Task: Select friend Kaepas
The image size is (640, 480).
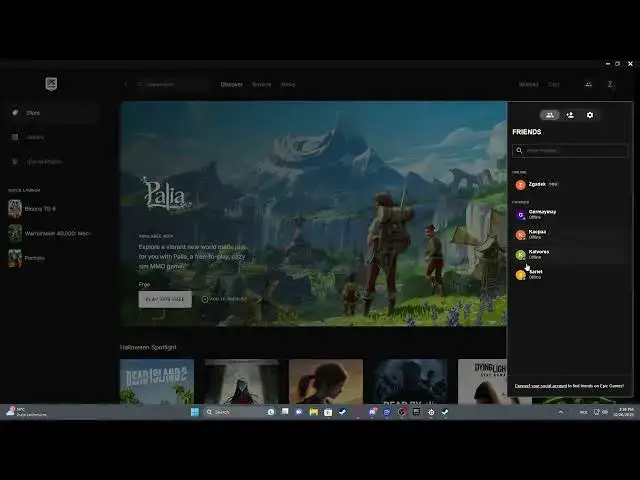Action: point(570,234)
